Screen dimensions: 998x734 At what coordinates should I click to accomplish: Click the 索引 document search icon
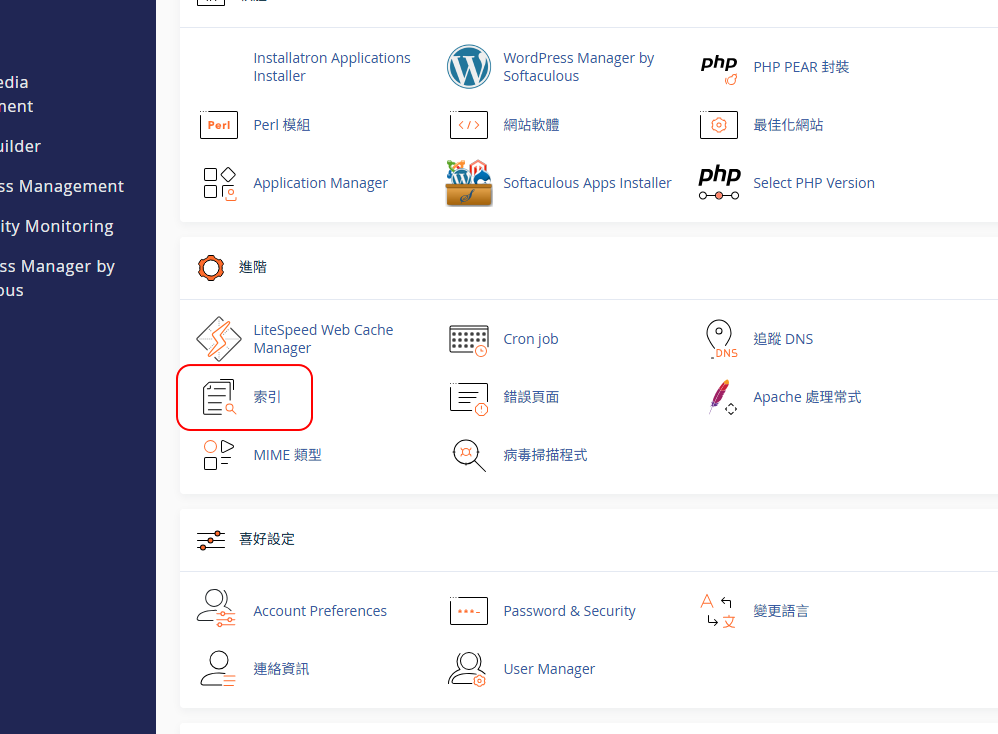pos(219,397)
